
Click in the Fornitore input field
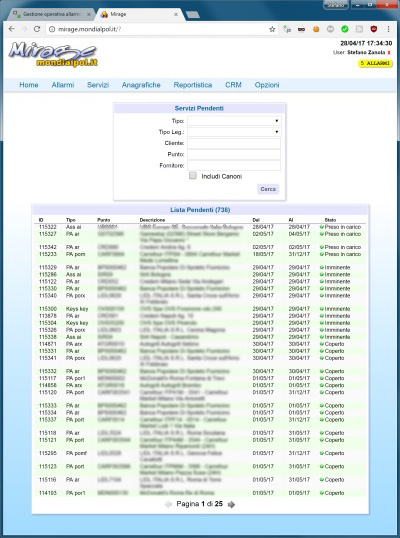(234, 165)
